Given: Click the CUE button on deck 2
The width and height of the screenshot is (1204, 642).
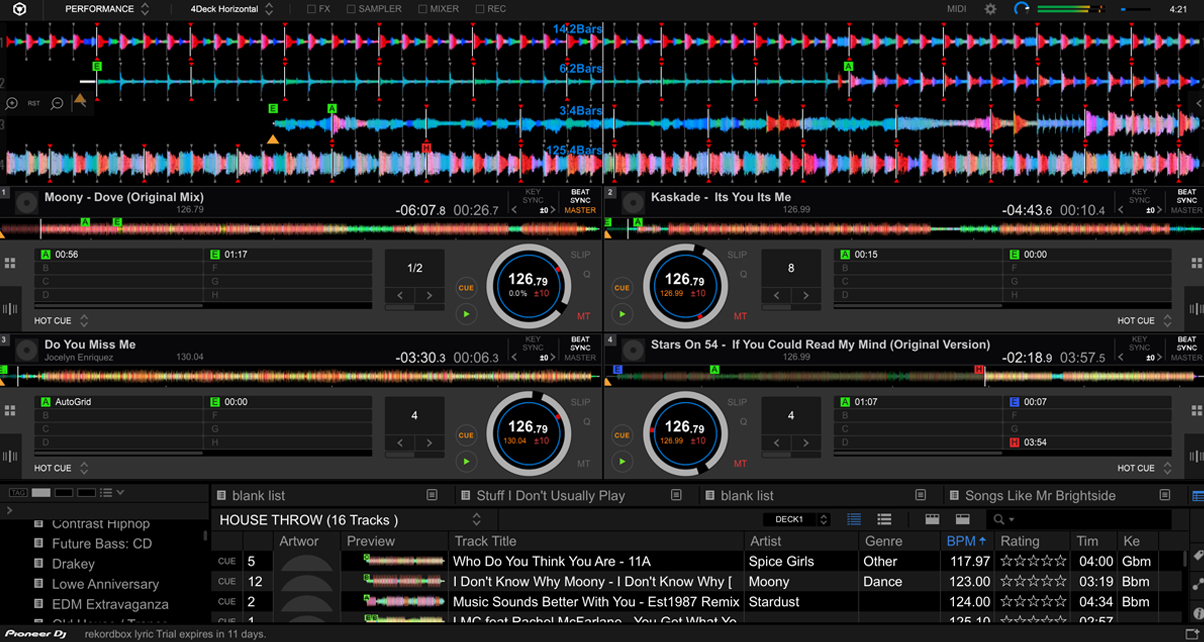Looking at the screenshot, I should click(x=622, y=288).
